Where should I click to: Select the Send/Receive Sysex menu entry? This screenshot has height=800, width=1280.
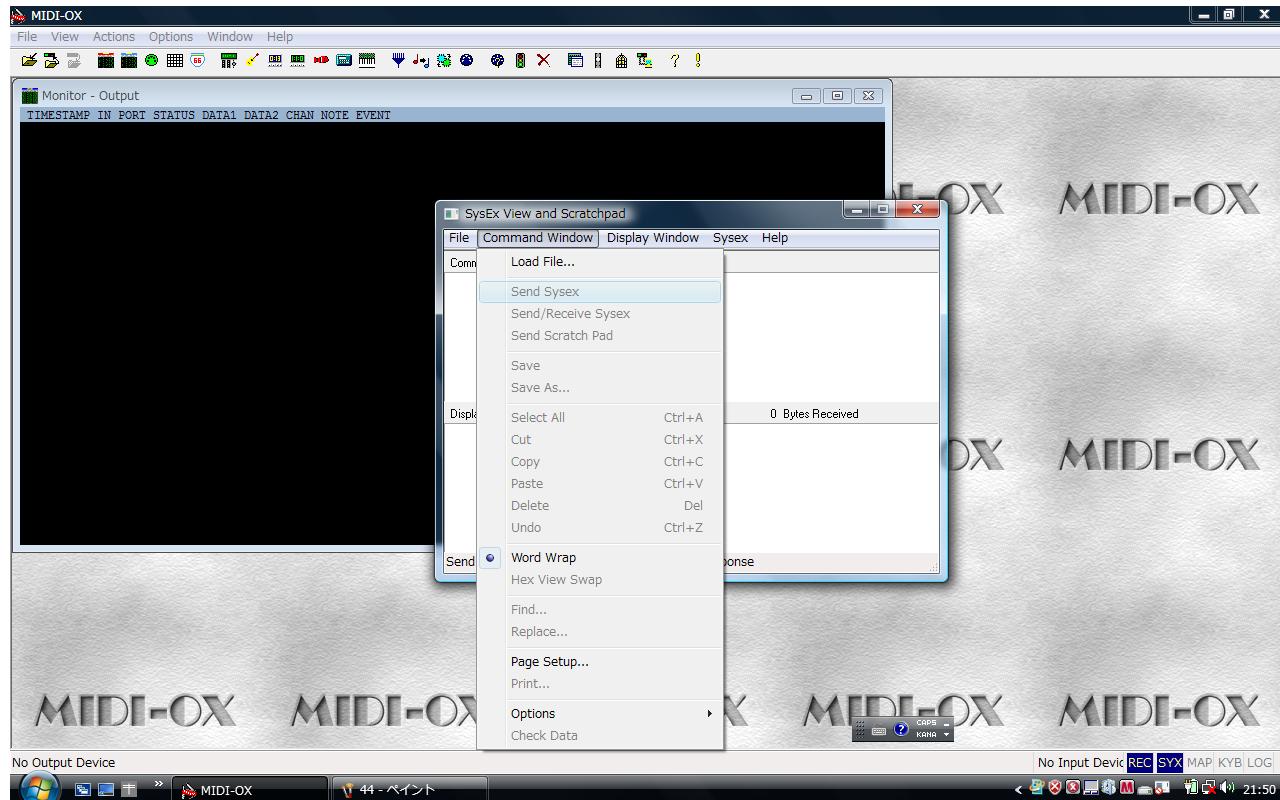600,314
